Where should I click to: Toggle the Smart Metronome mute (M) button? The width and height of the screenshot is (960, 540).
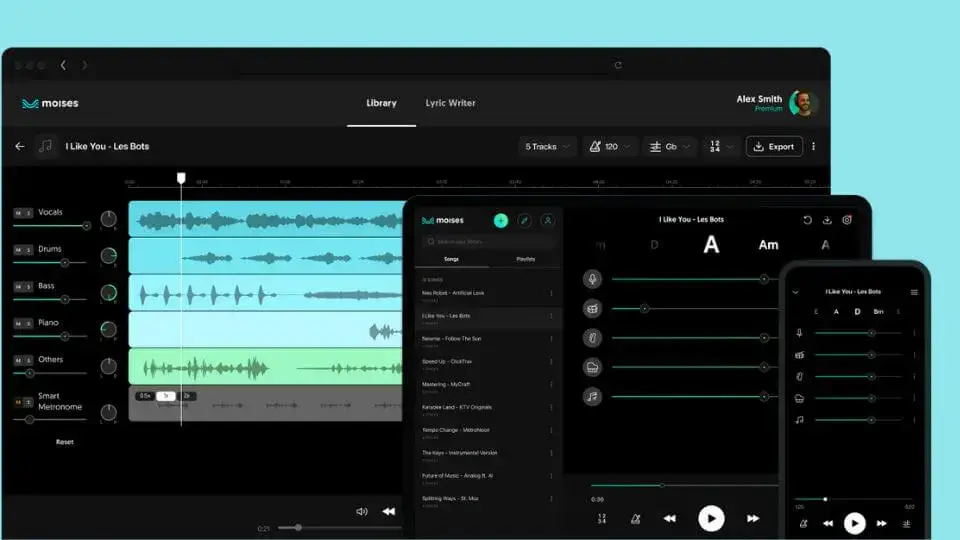[x=18, y=402]
